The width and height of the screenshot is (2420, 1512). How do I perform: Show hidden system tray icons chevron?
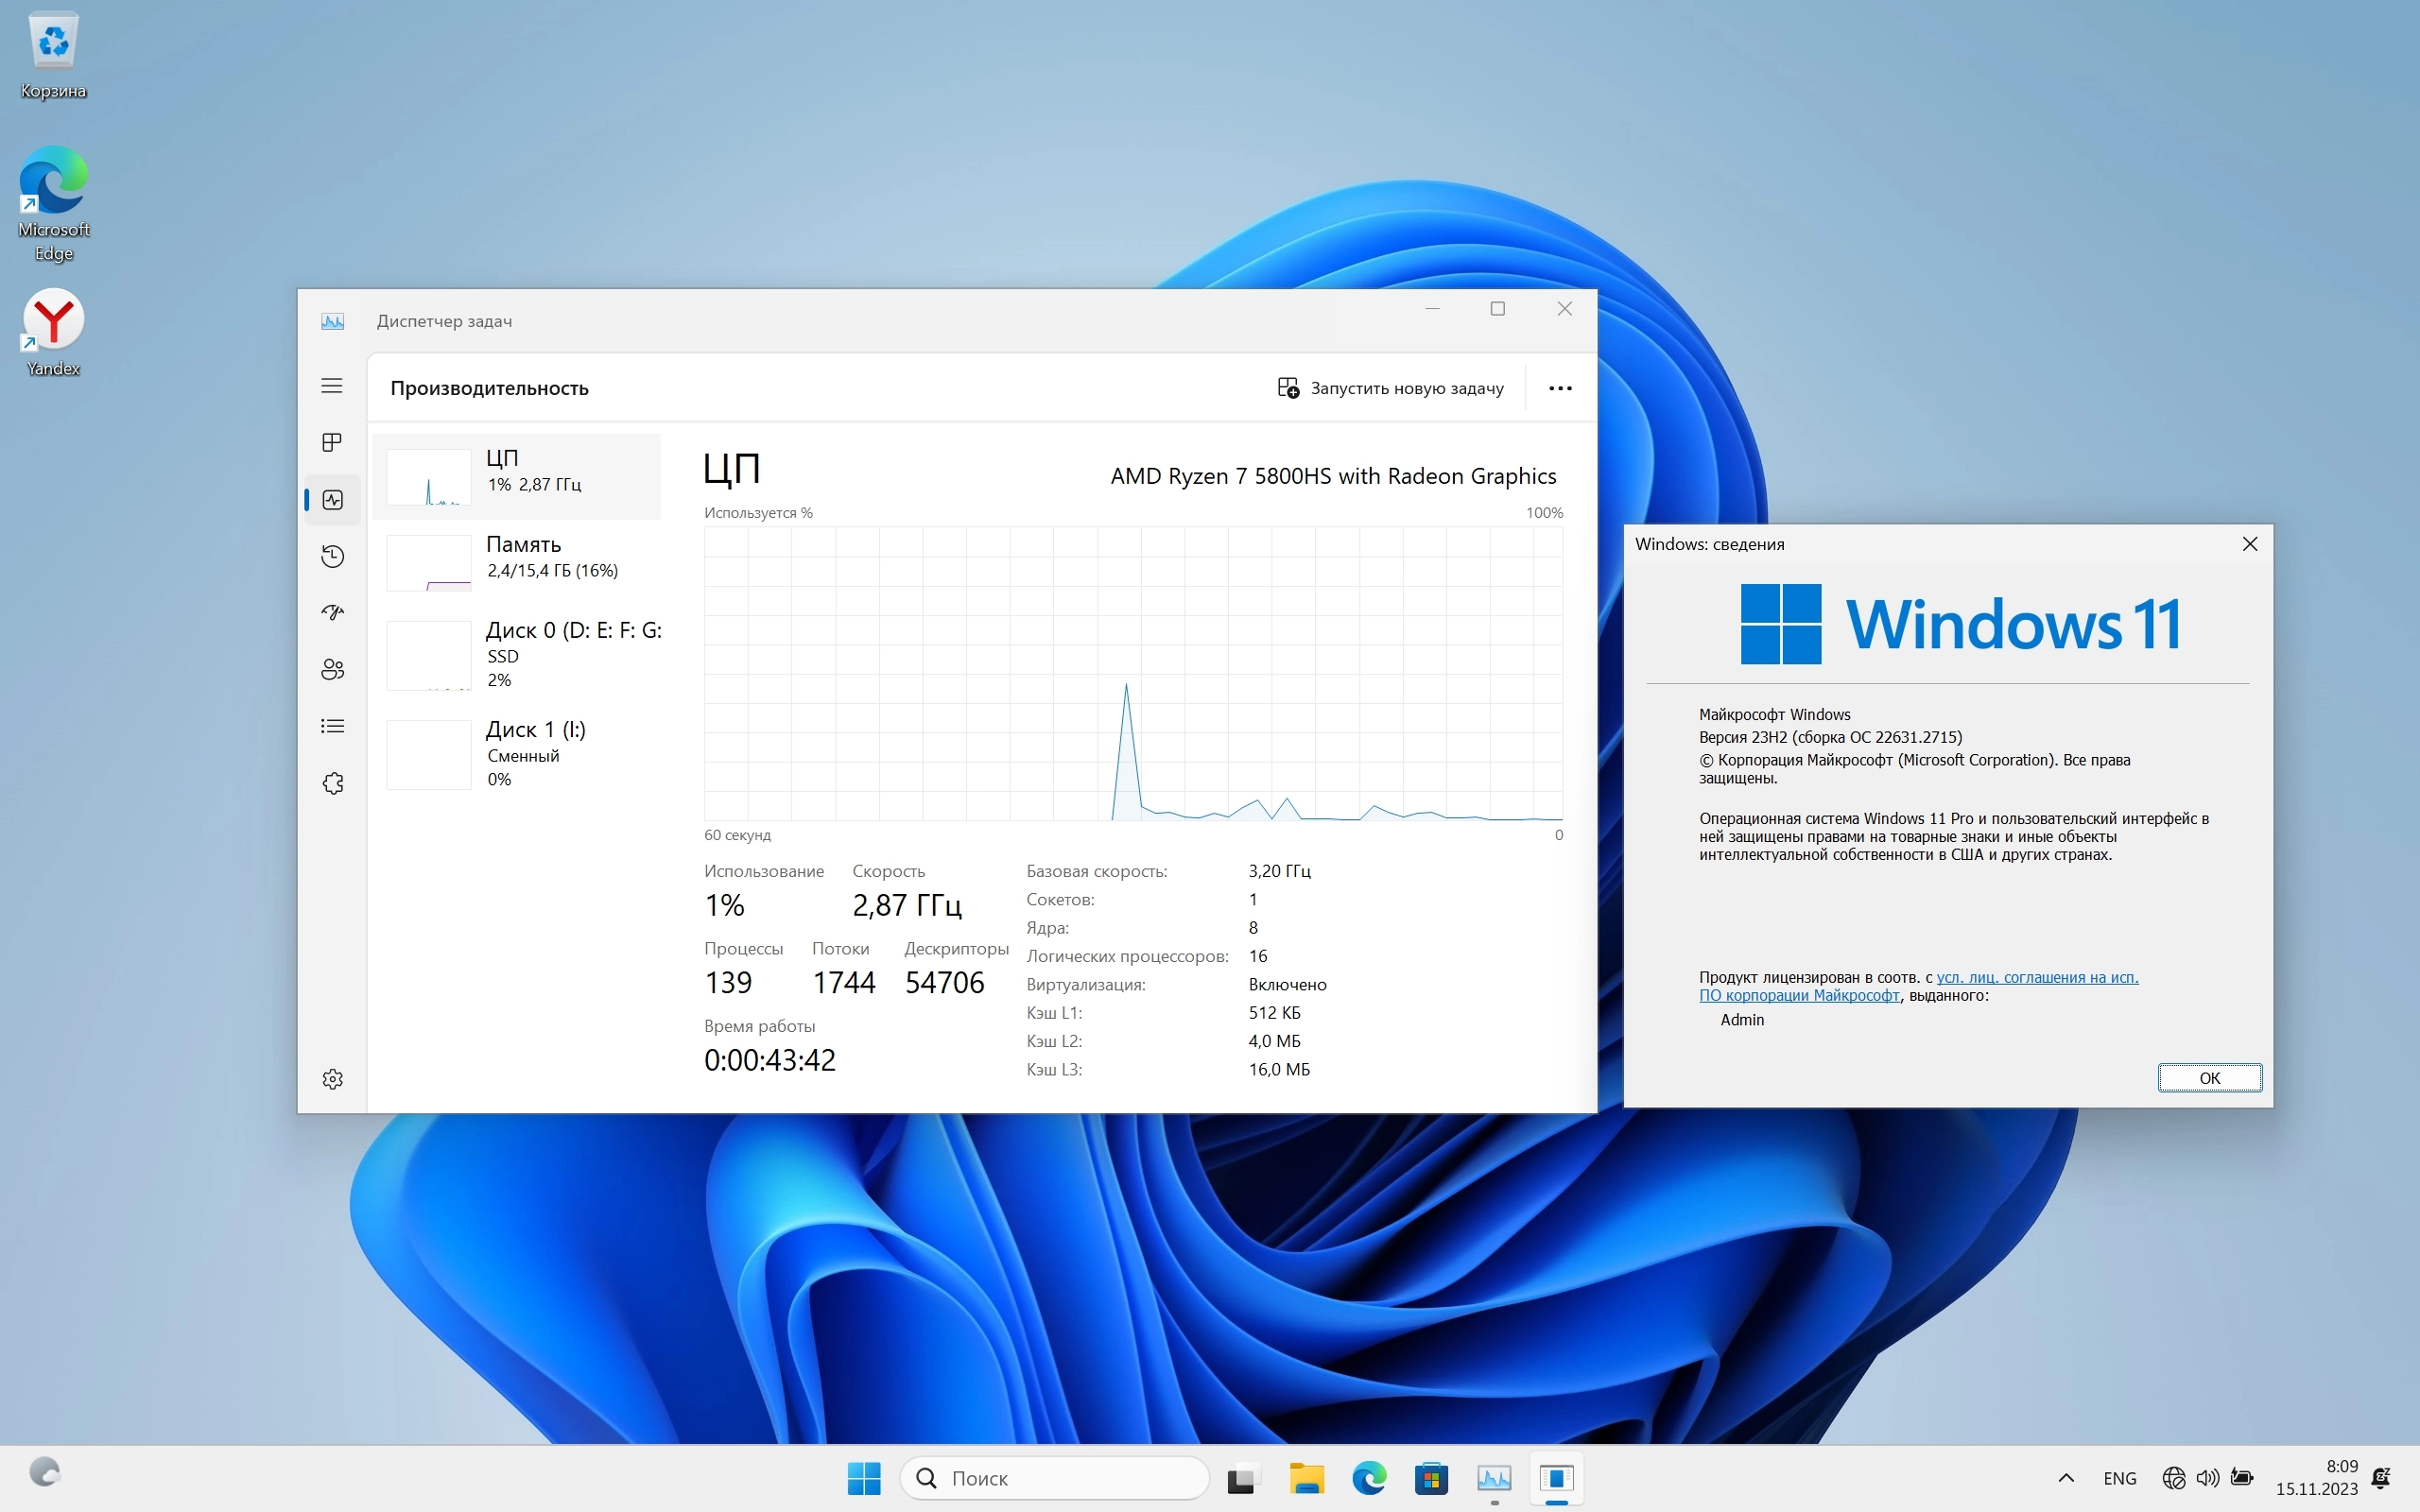(2066, 1478)
